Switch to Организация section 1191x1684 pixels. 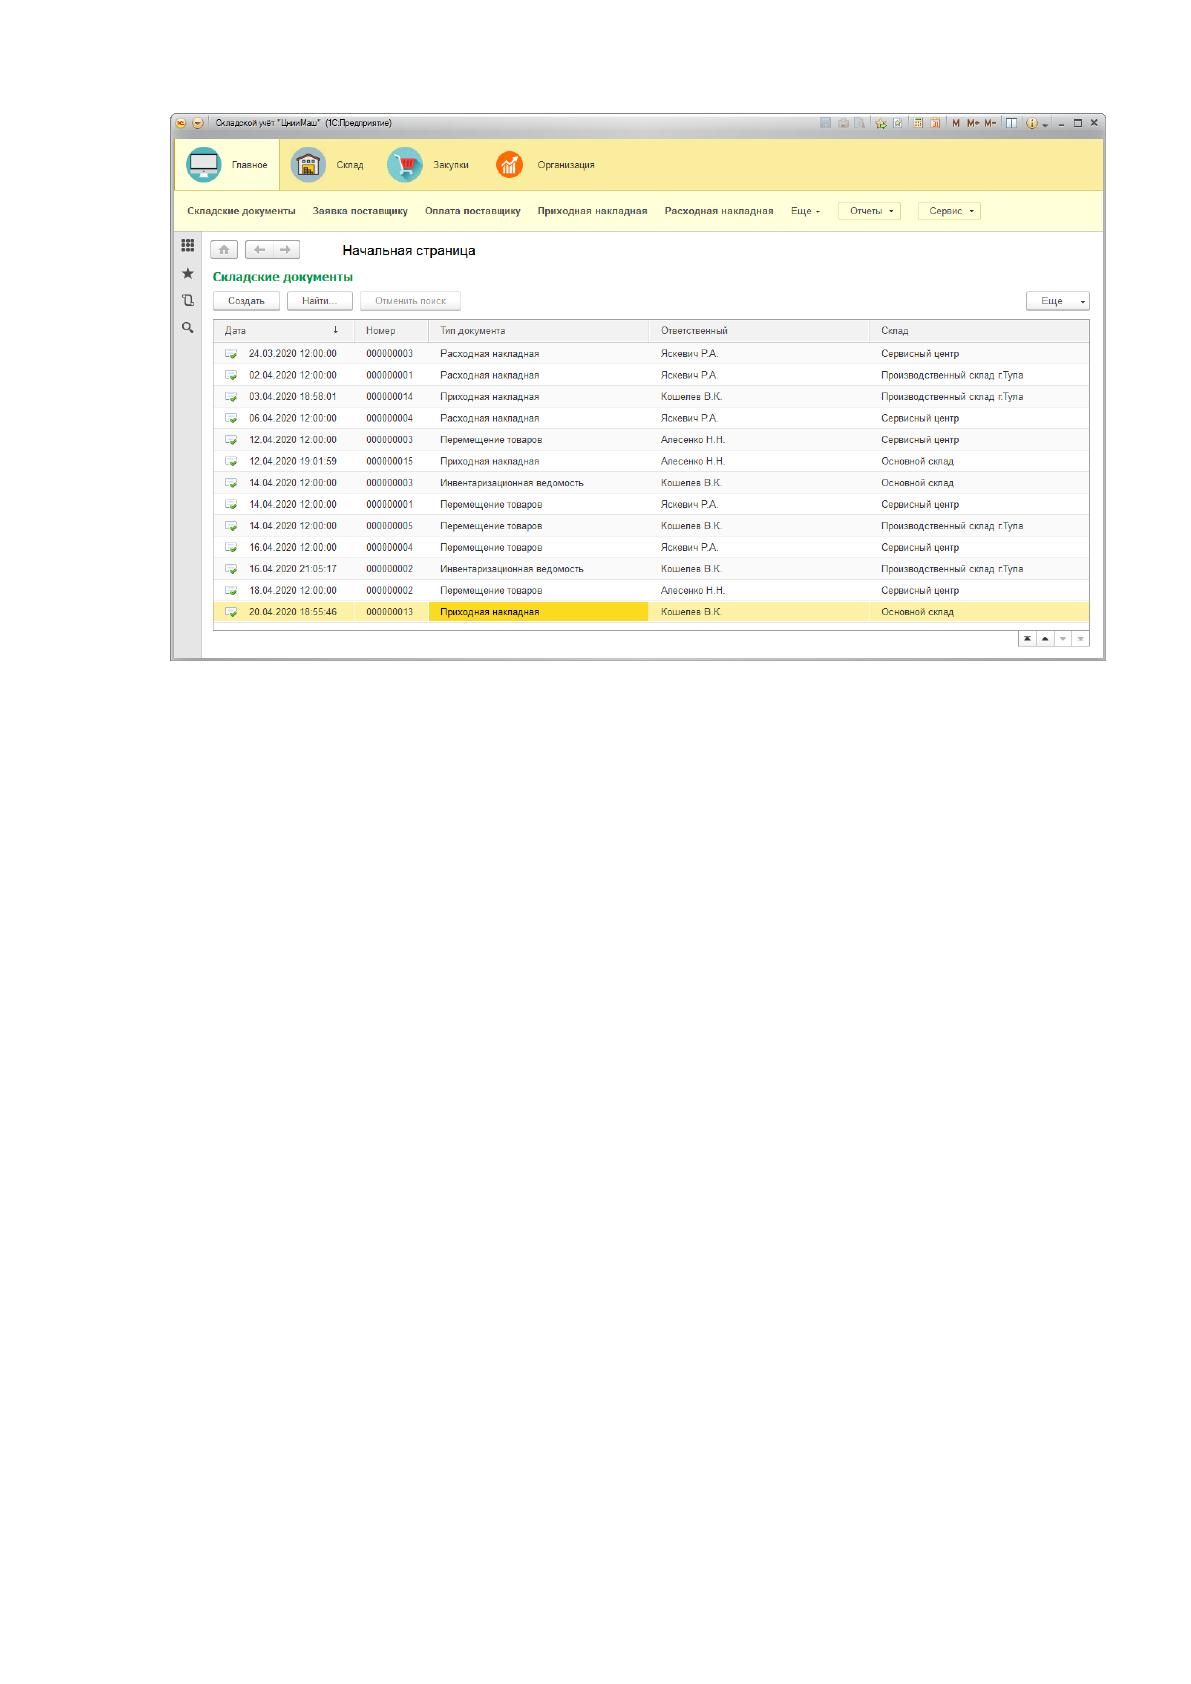[545, 165]
